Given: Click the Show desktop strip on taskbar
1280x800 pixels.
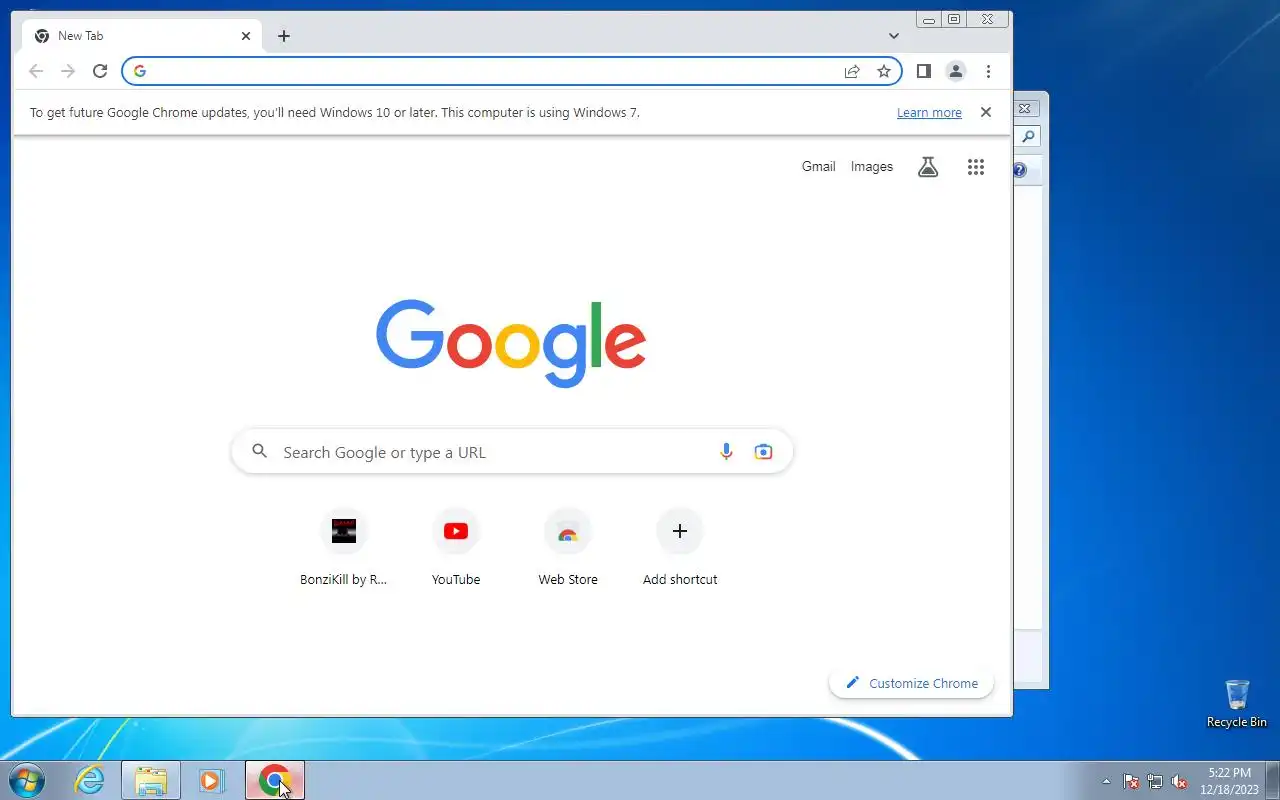Looking at the screenshot, I should [1272, 780].
